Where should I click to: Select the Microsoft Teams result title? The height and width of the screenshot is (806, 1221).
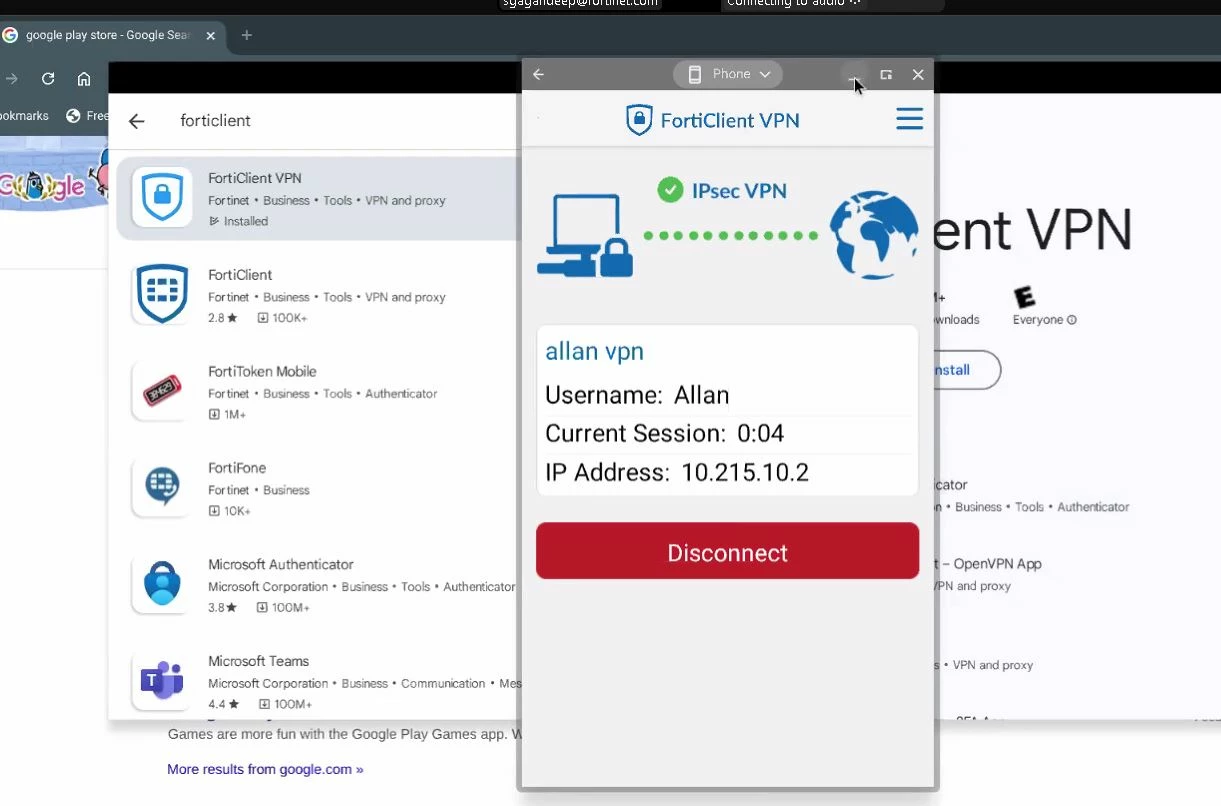(258, 661)
